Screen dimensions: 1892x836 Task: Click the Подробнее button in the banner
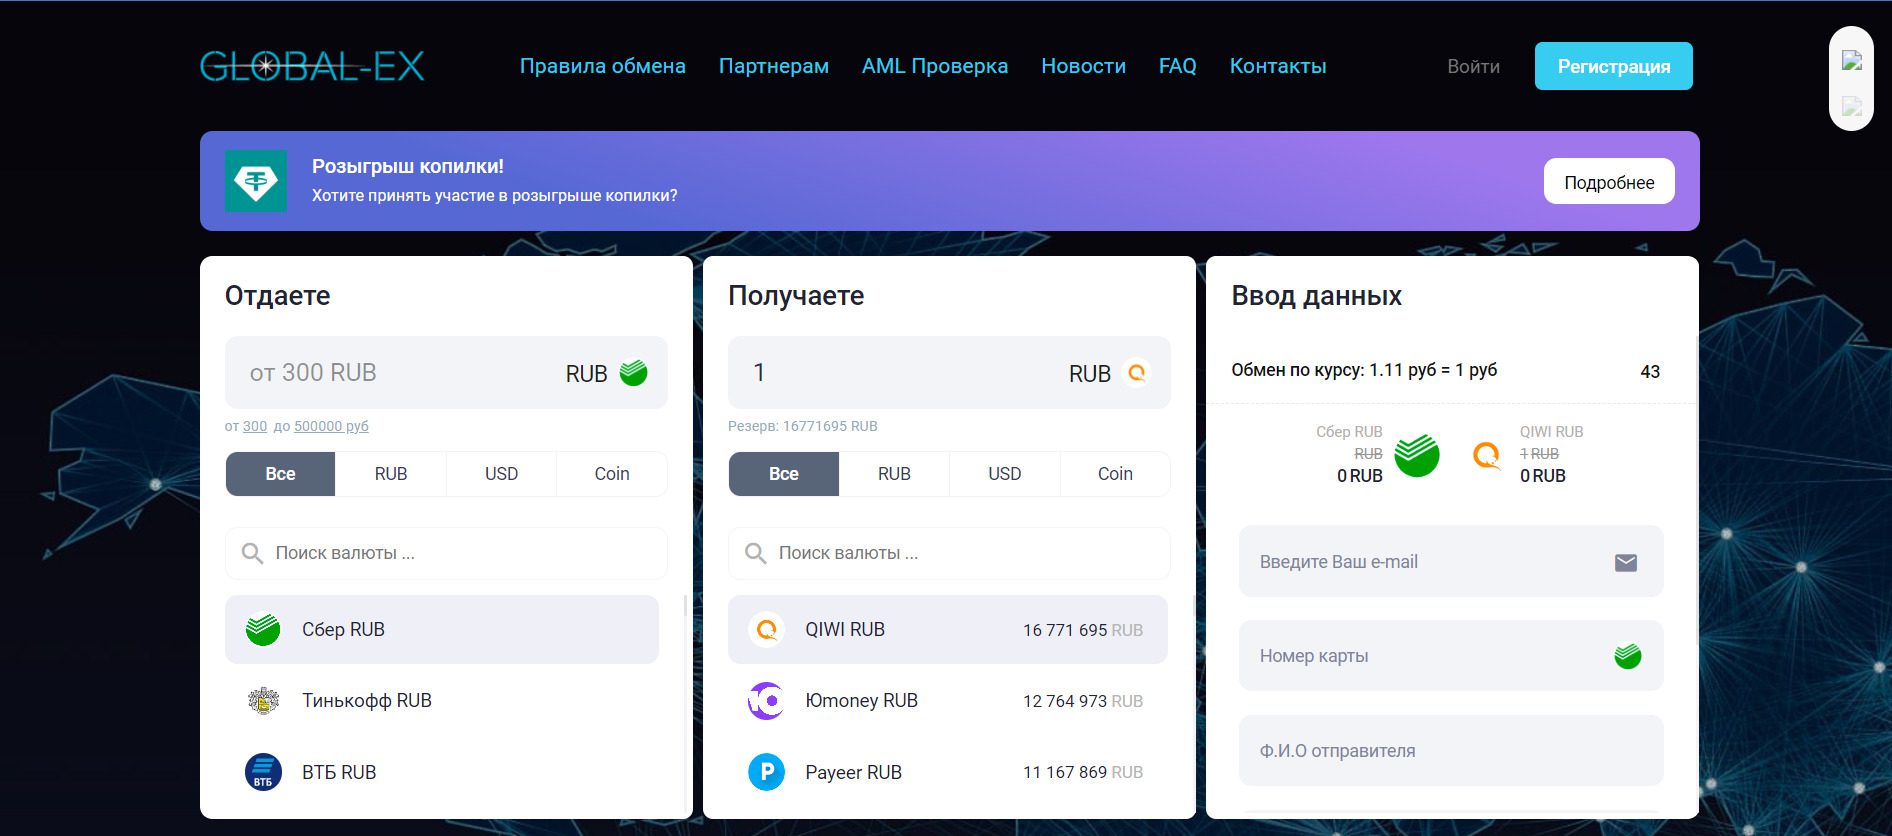pos(1609,182)
